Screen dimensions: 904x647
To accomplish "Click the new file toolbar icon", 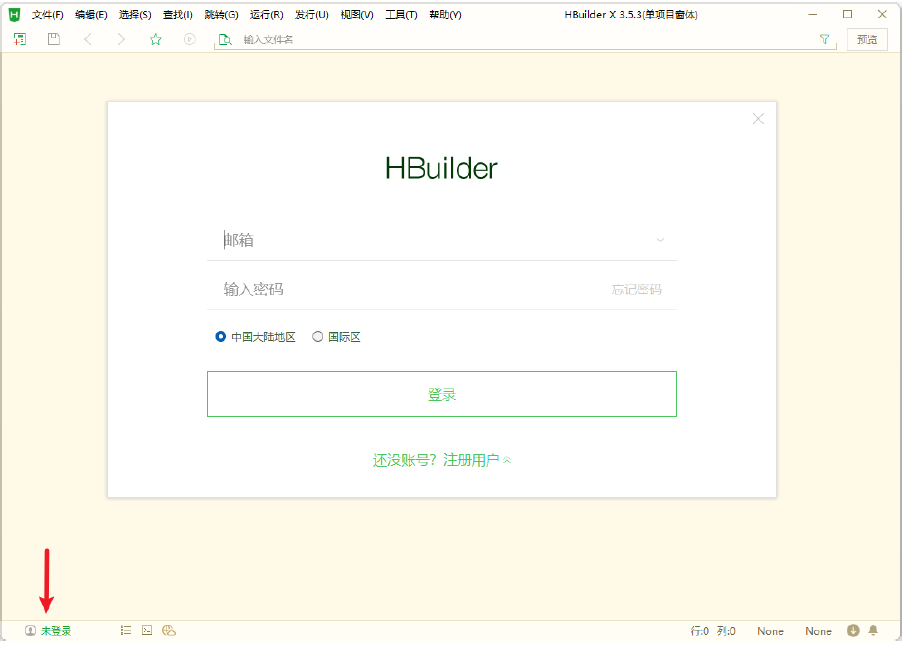I will [x=20, y=39].
